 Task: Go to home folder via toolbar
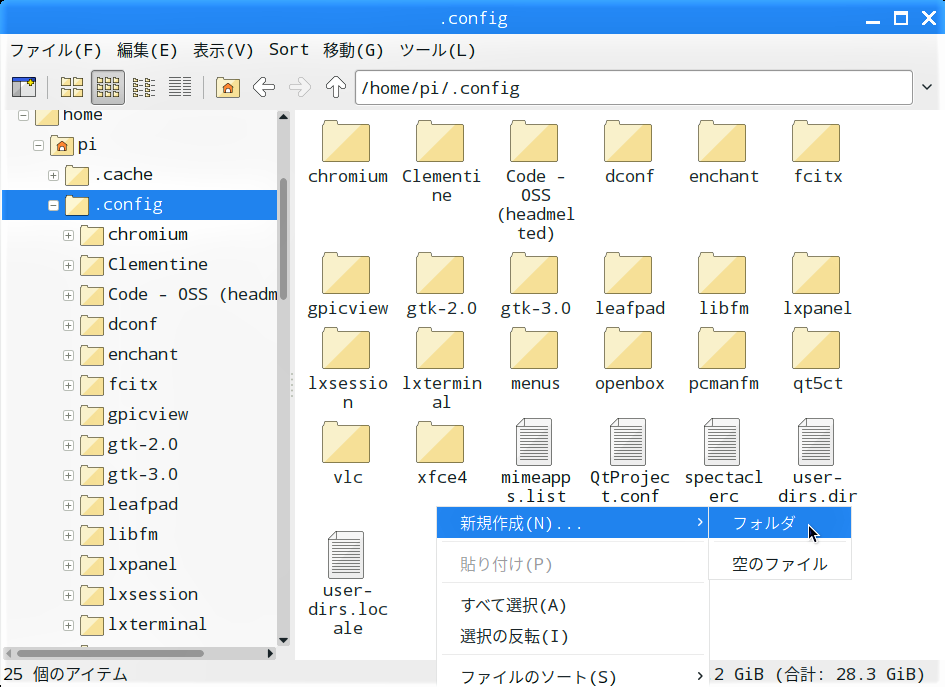tap(228, 87)
